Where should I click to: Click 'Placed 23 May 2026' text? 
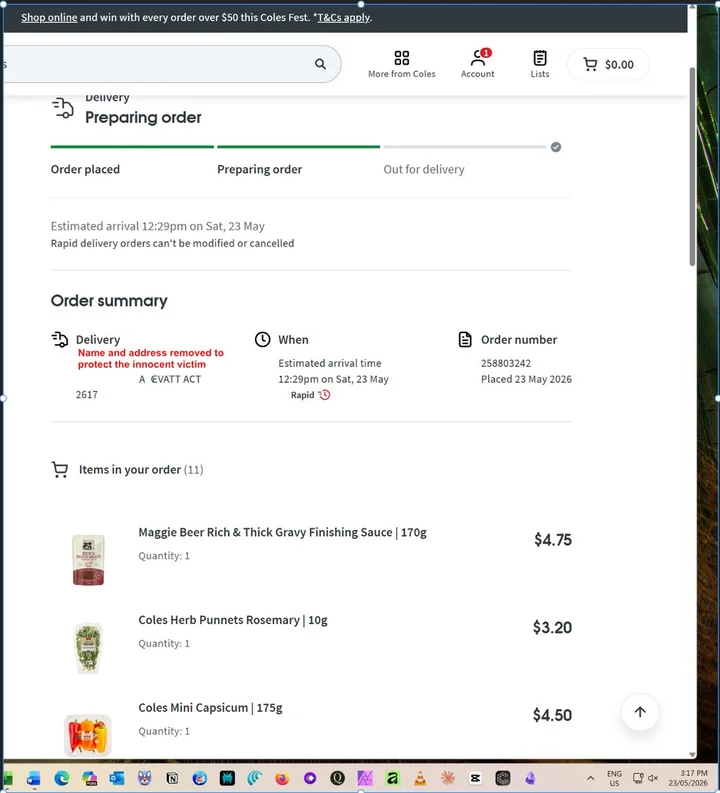(526, 379)
